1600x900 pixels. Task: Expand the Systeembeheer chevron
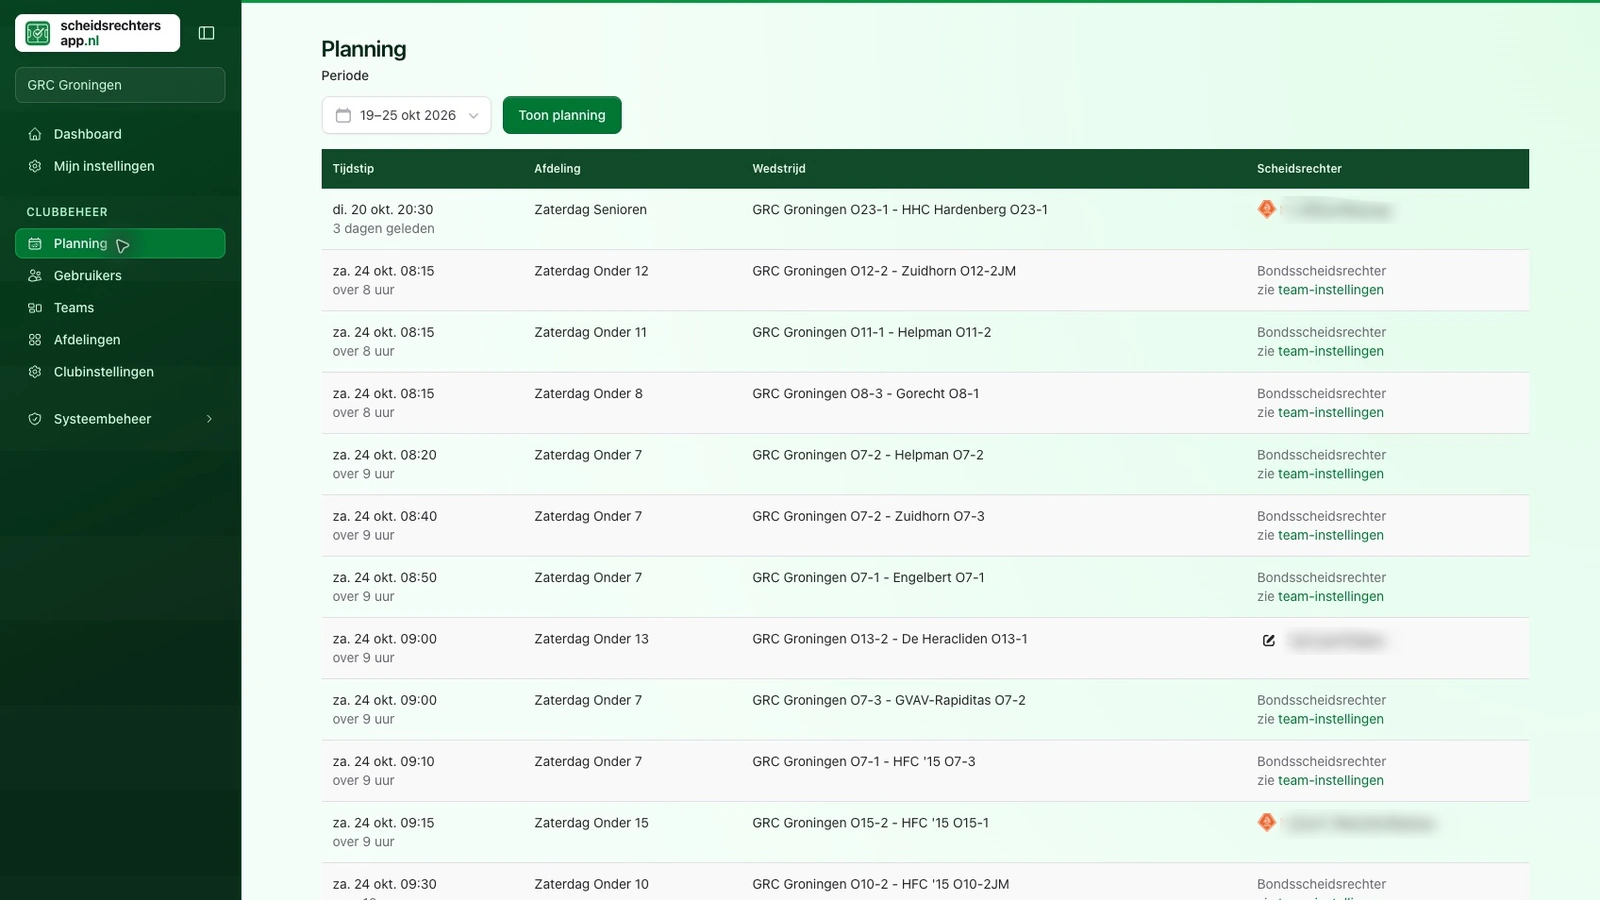(x=209, y=419)
